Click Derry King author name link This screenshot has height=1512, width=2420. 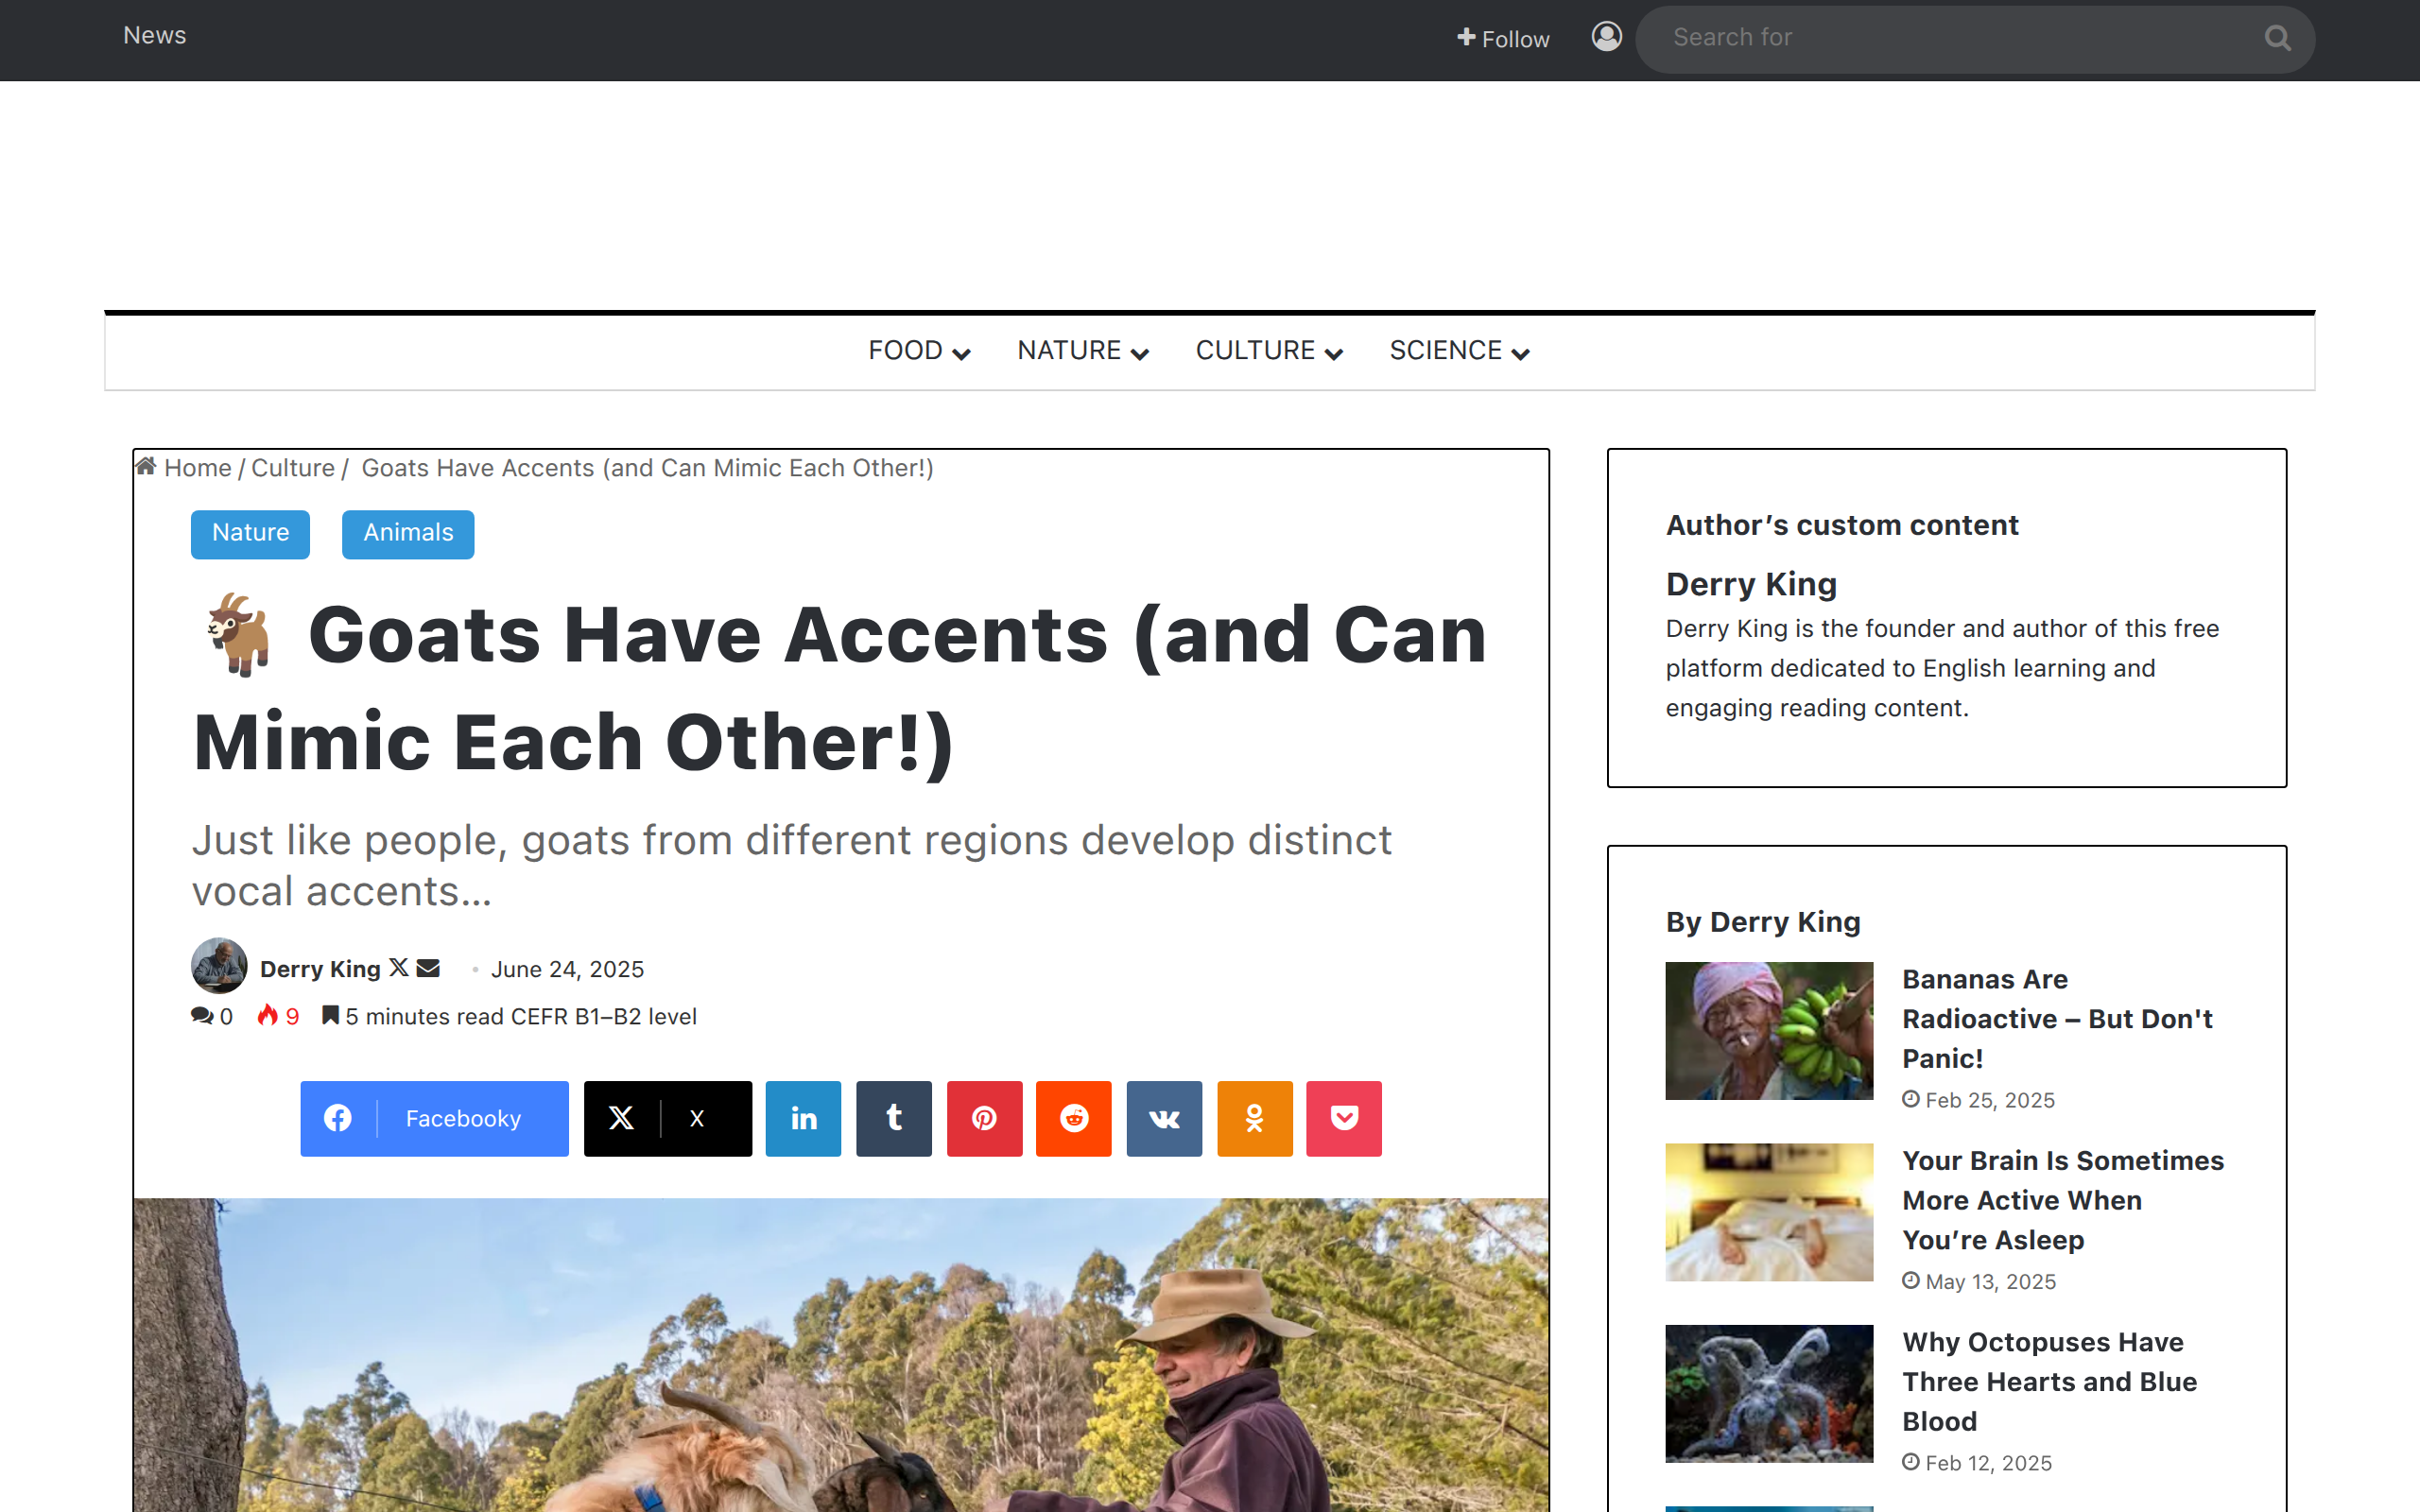coord(320,969)
